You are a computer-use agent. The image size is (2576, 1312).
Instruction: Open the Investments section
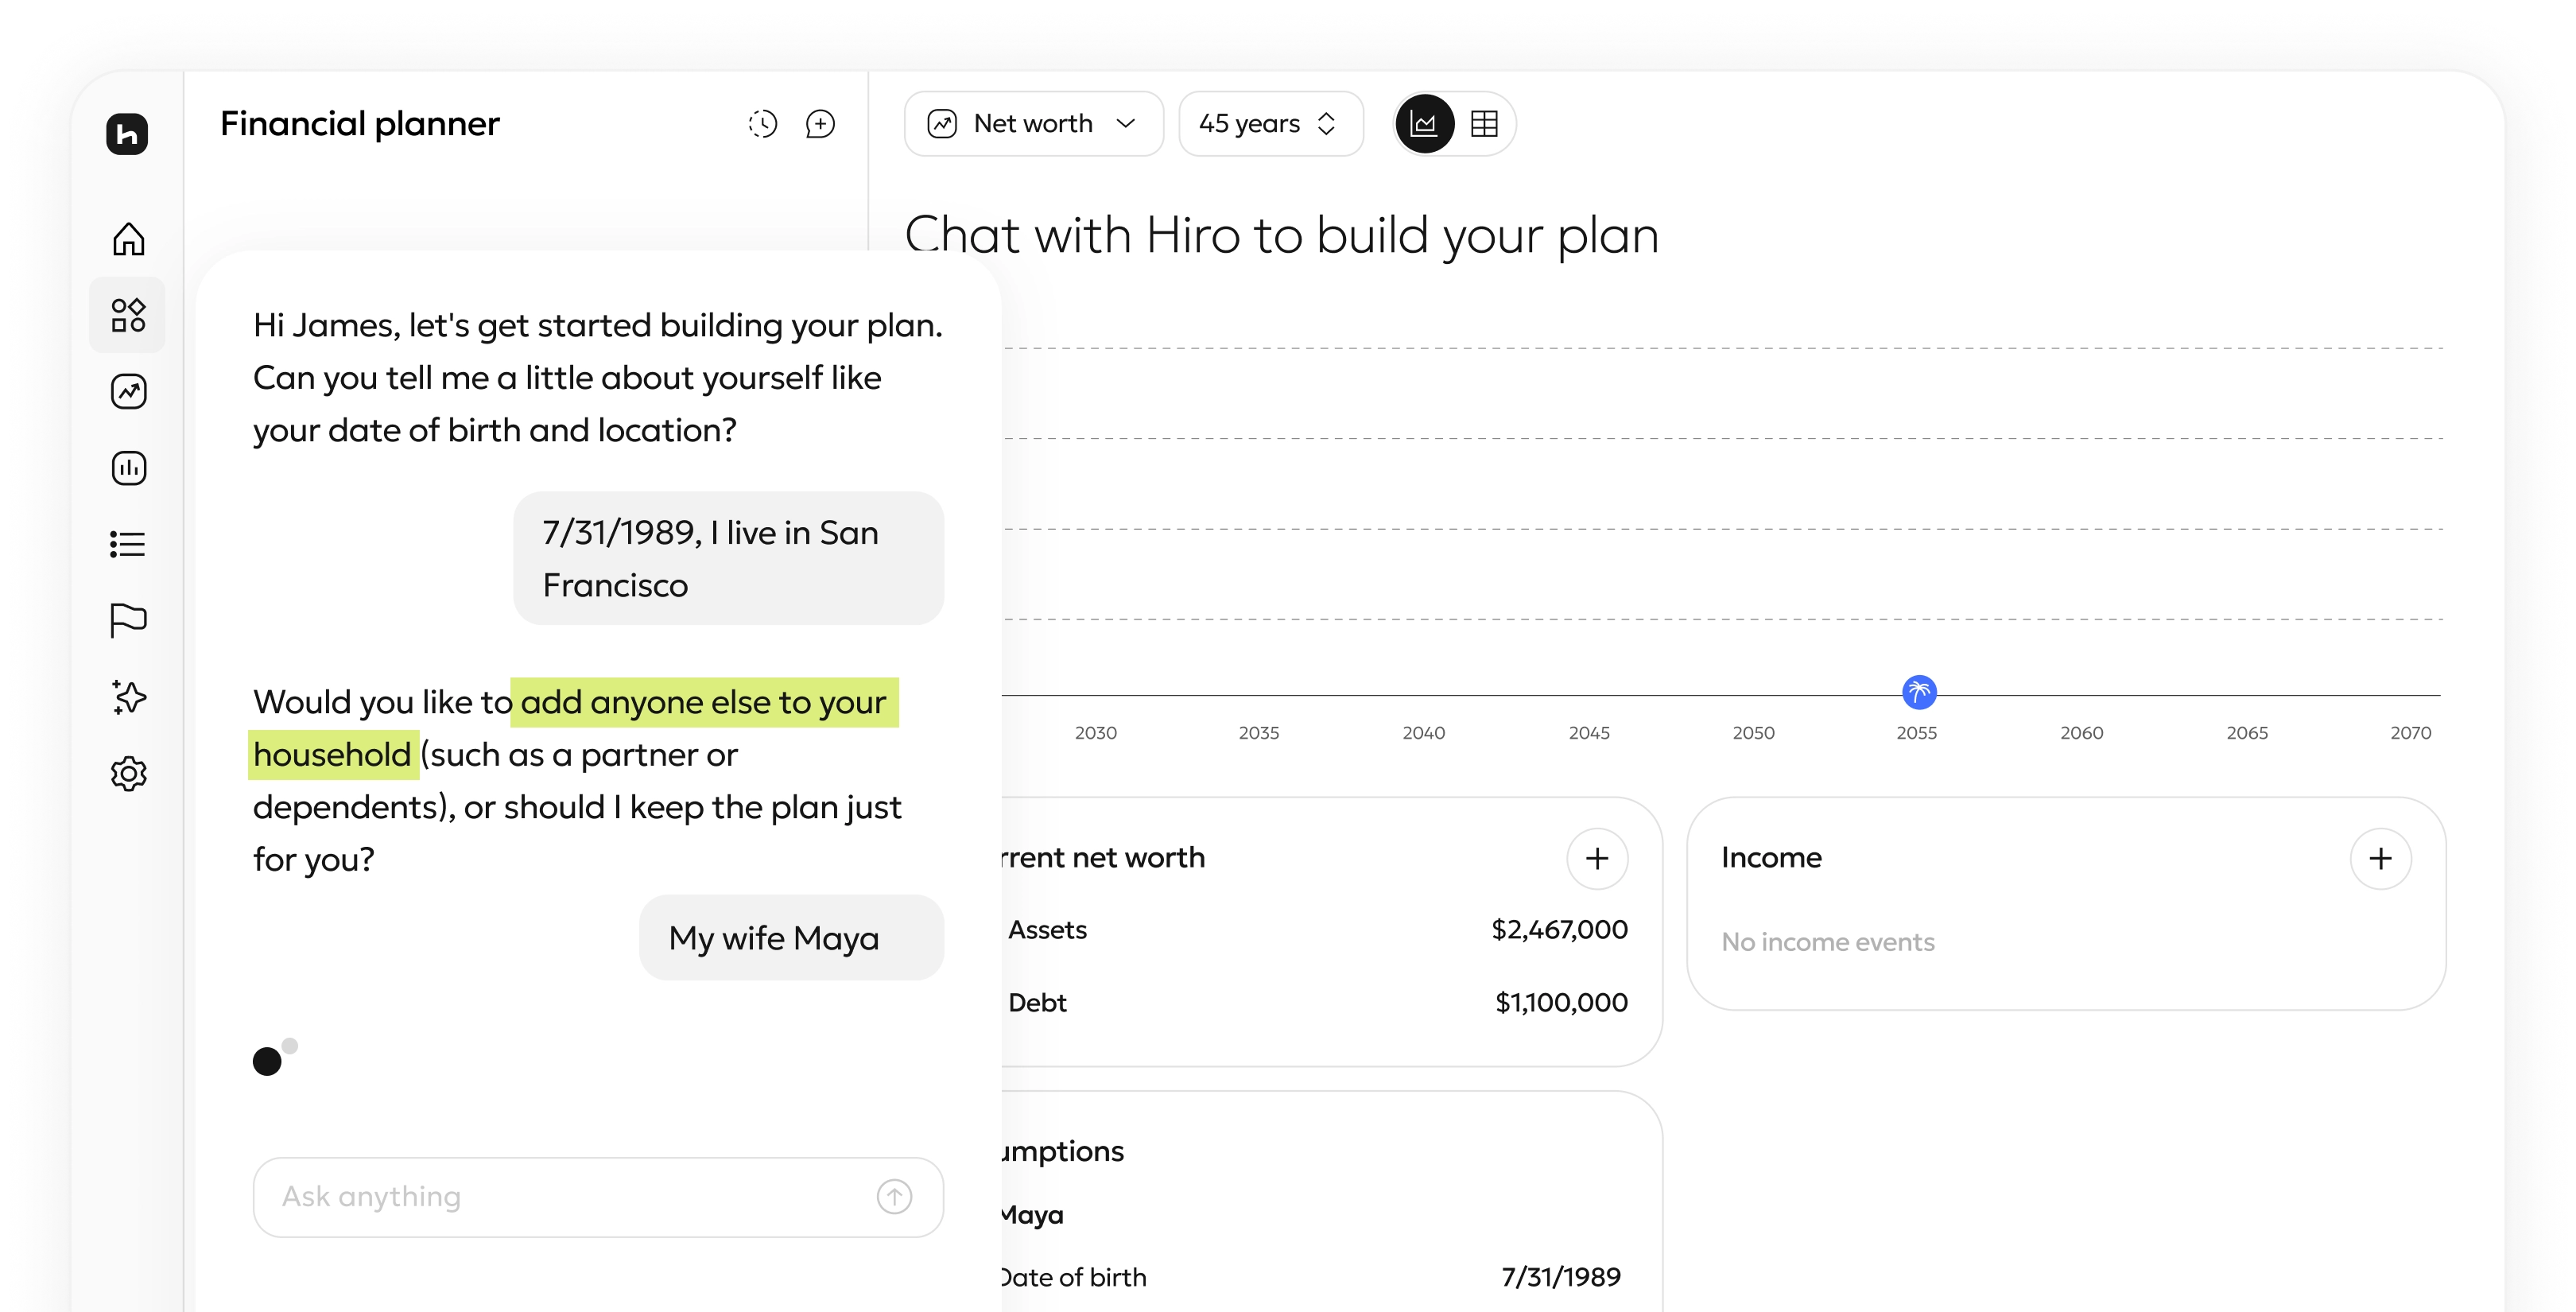point(127,391)
